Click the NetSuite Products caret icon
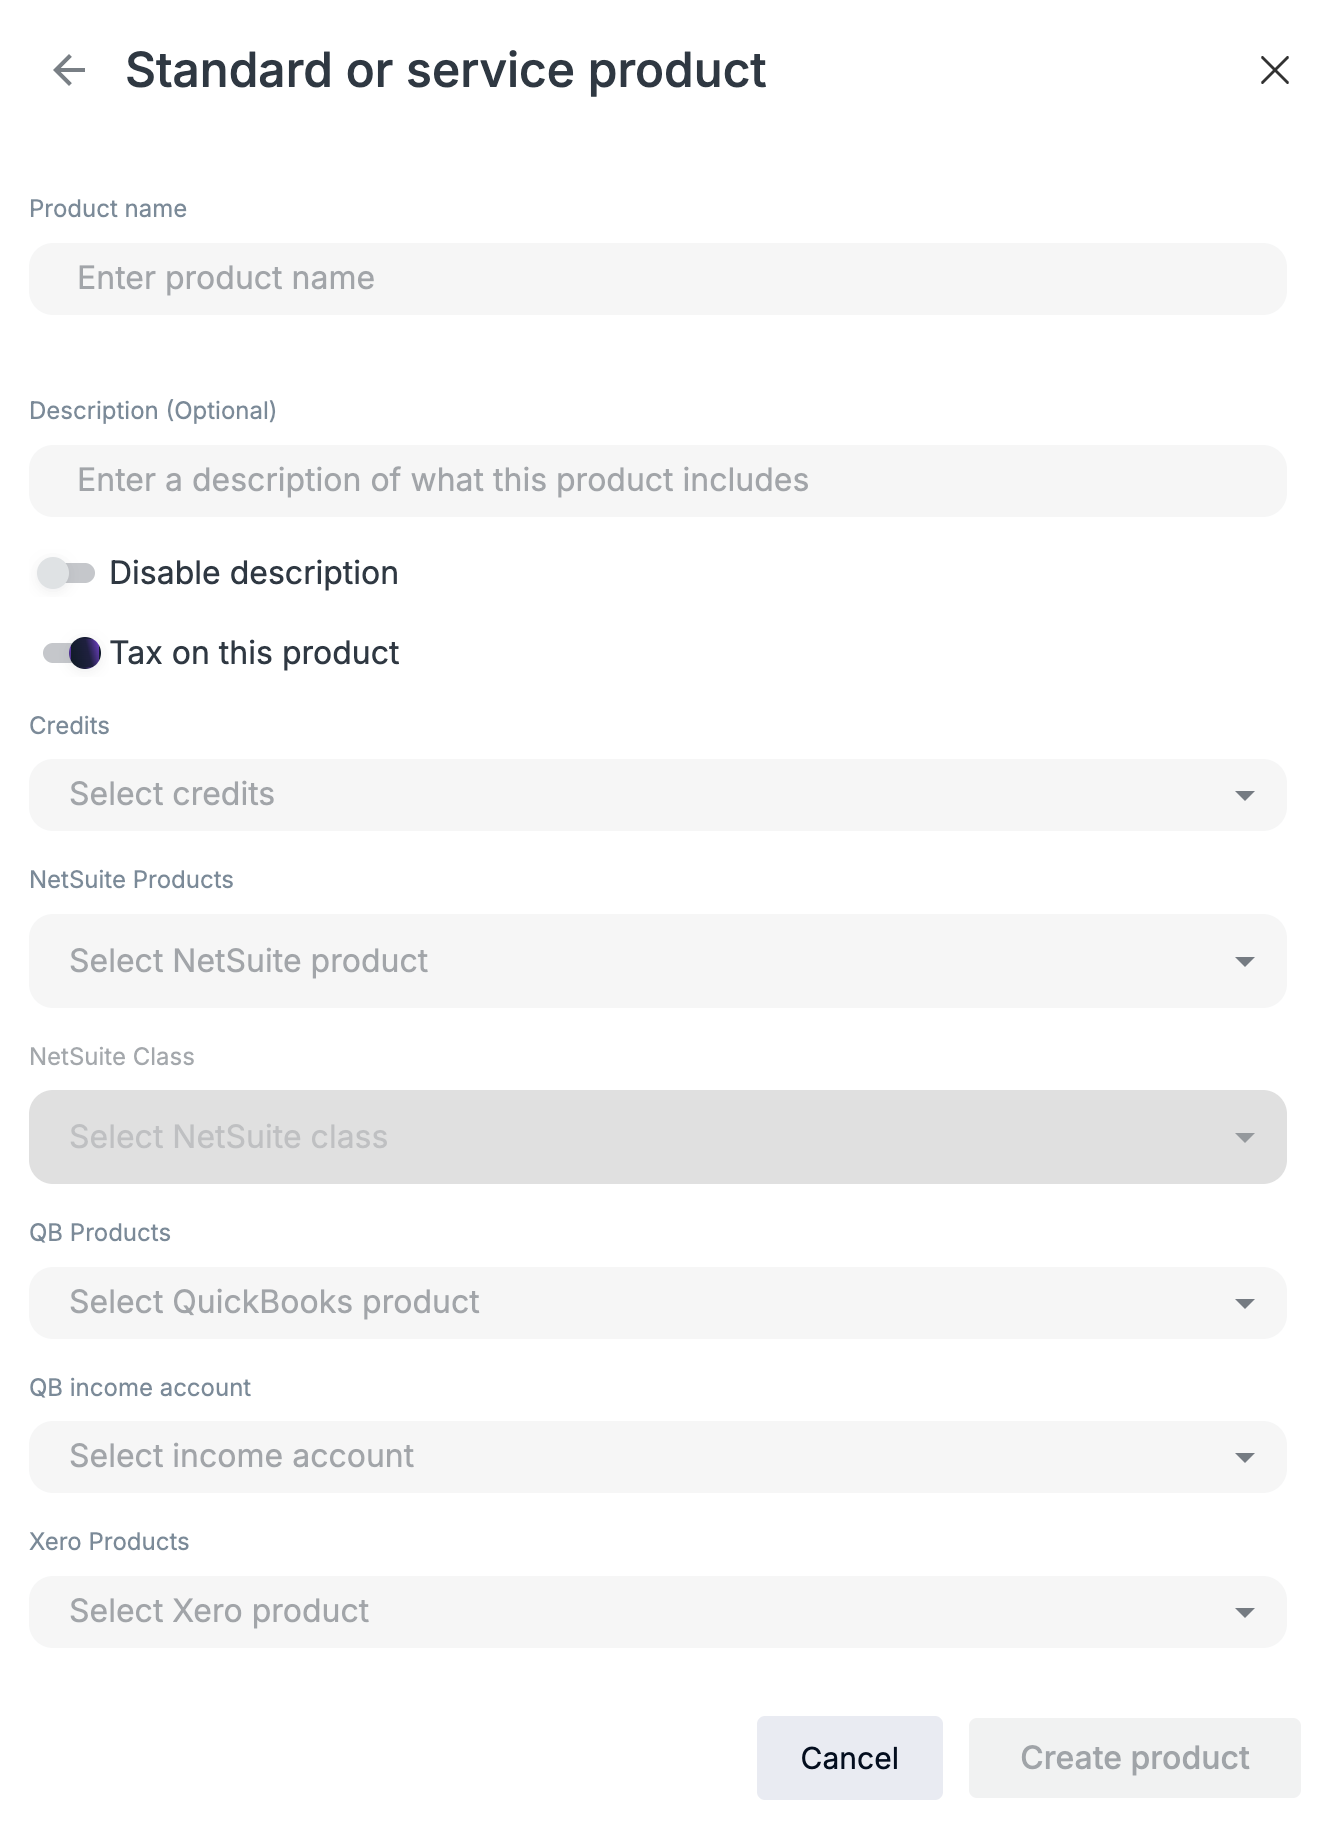This screenshot has height=1846, width=1326. coord(1244,961)
